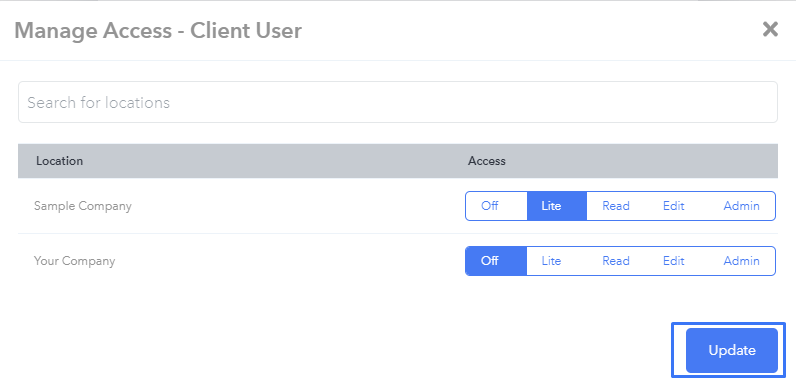
Task: Select the Your Company location name
Action: point(75,261)
